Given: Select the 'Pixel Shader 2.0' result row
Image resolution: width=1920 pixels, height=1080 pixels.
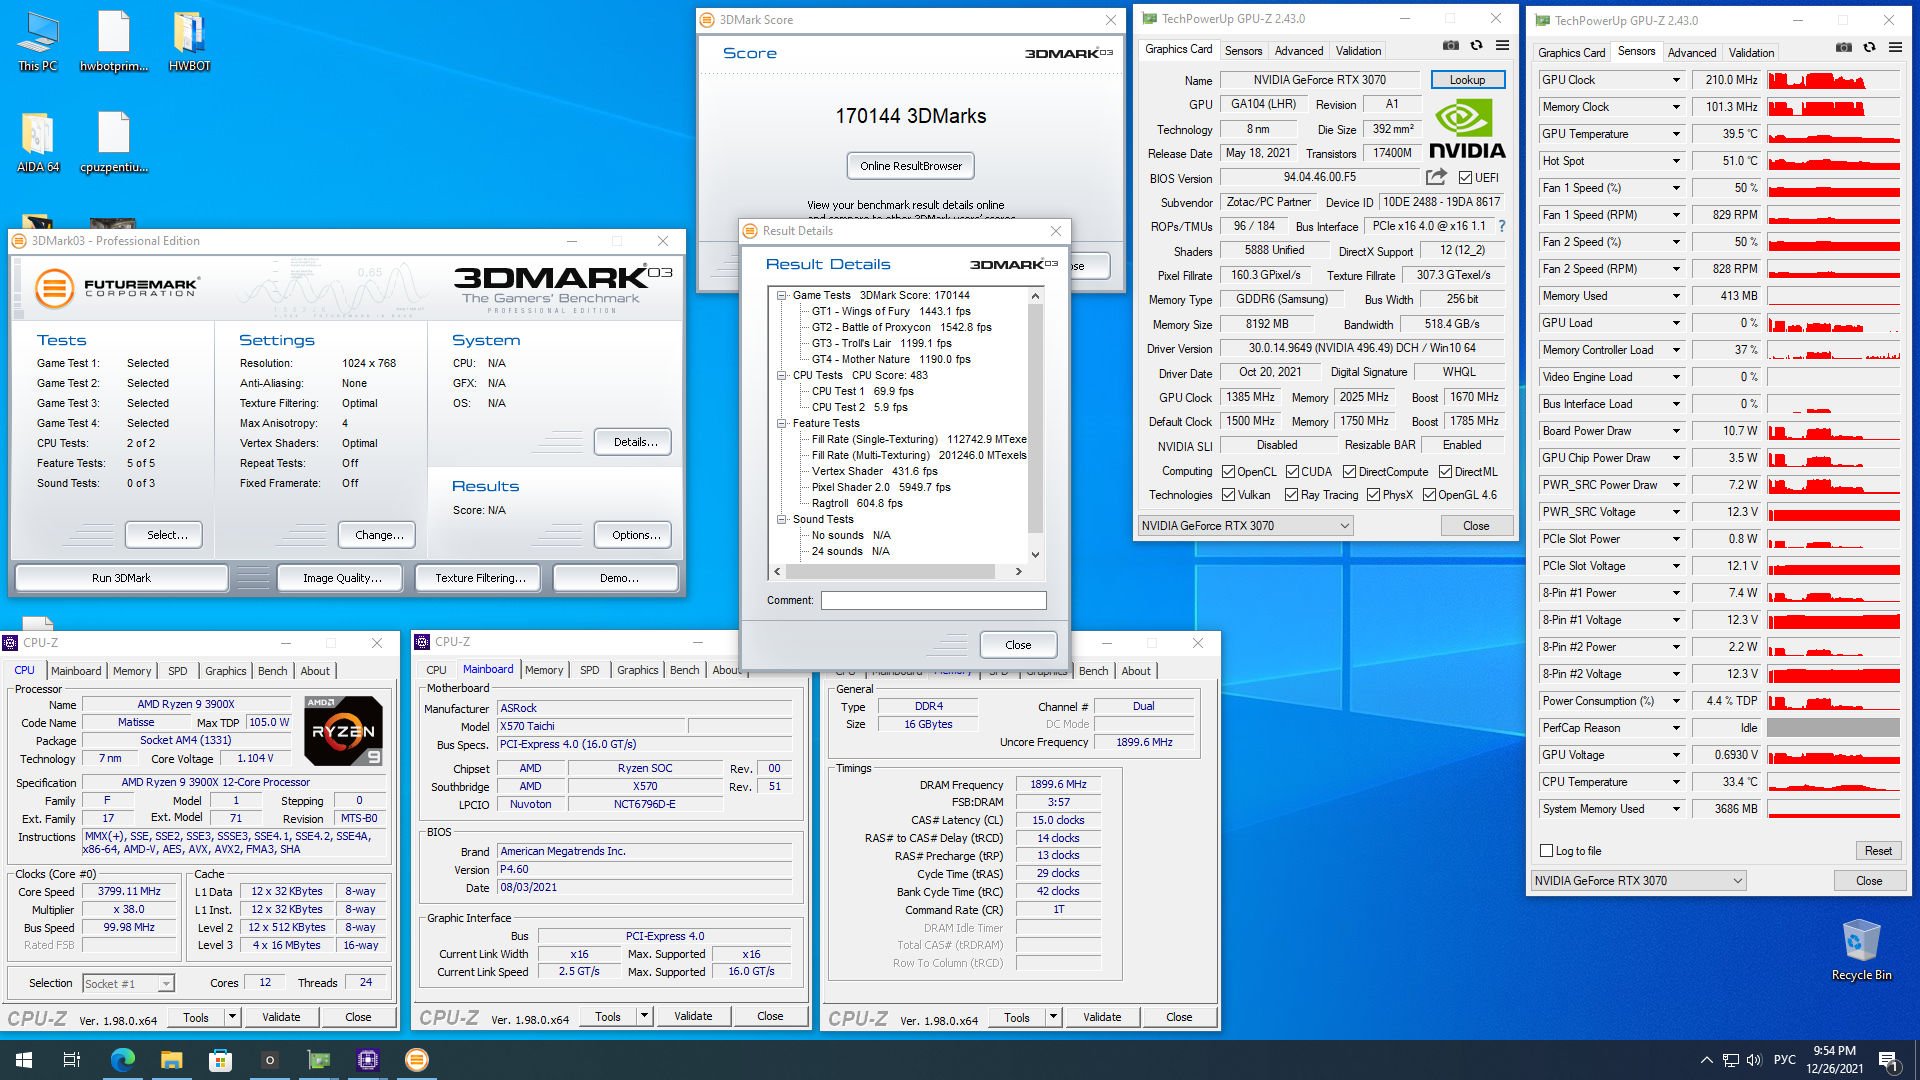Looking at the screenshot, I should [881, 487].
